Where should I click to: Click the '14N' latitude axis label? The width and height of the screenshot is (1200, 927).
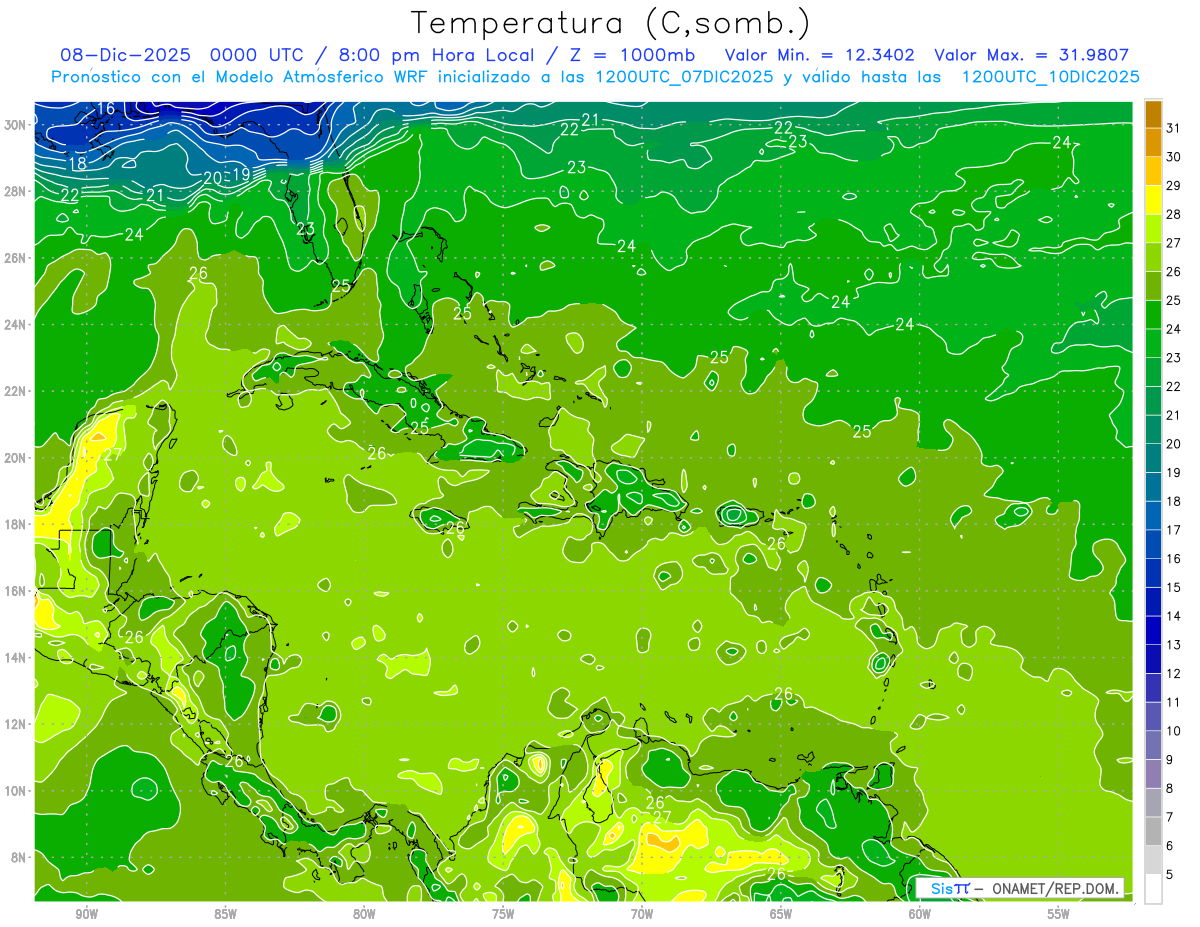tap(13, 657)
